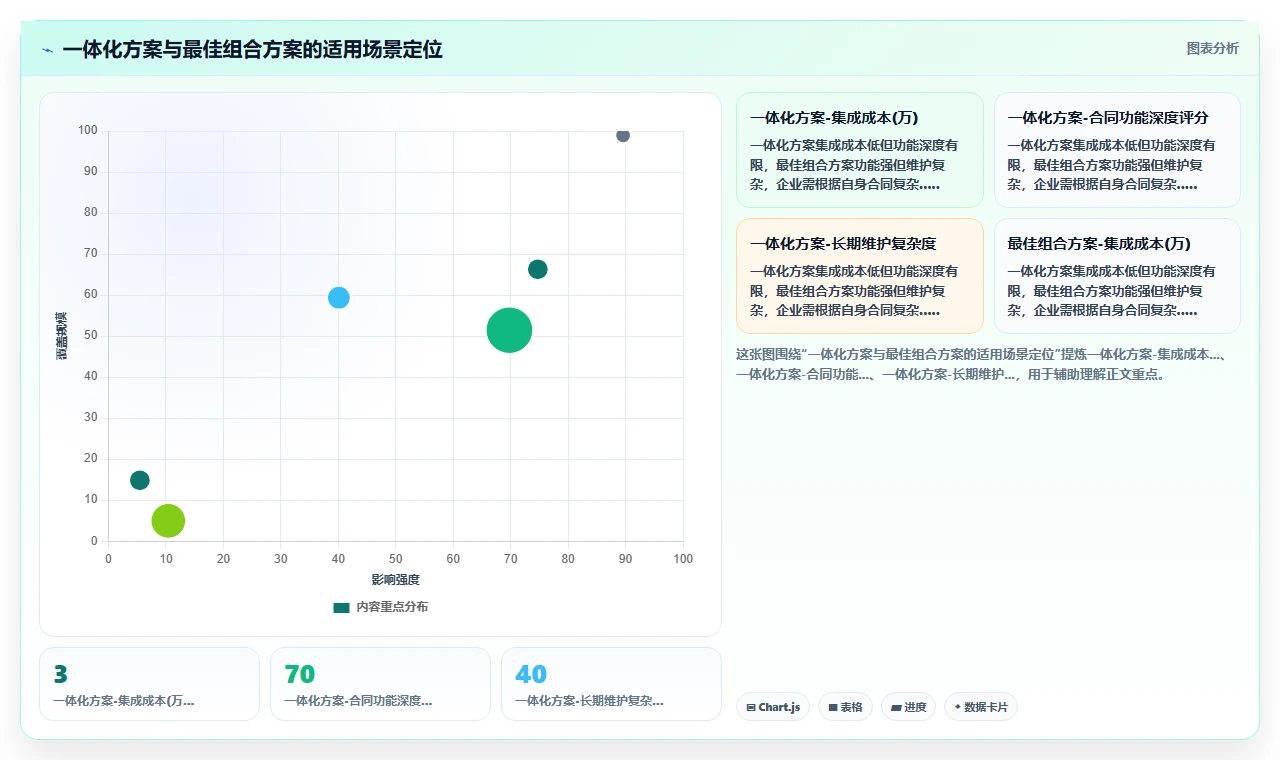This screenshot has height=760, width=1280.
Task: Click the 影响强度 x-axis label
Action: [395, 580]
